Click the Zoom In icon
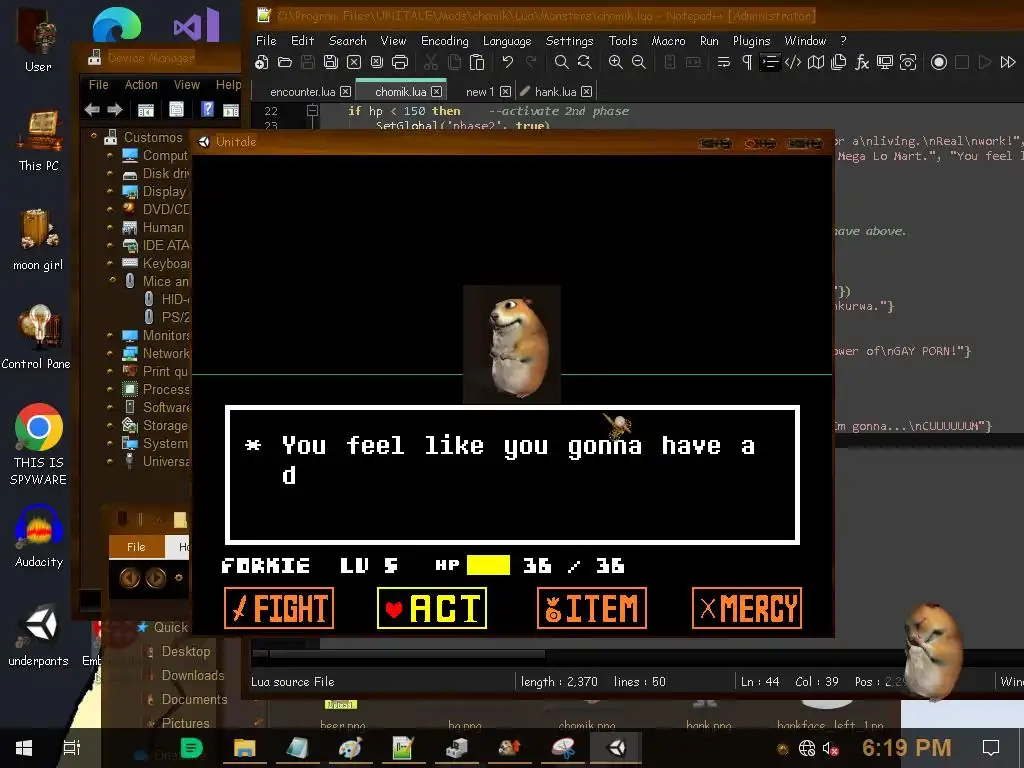The height and width of the screenshot is (768, 1024). tap(615, 62)
